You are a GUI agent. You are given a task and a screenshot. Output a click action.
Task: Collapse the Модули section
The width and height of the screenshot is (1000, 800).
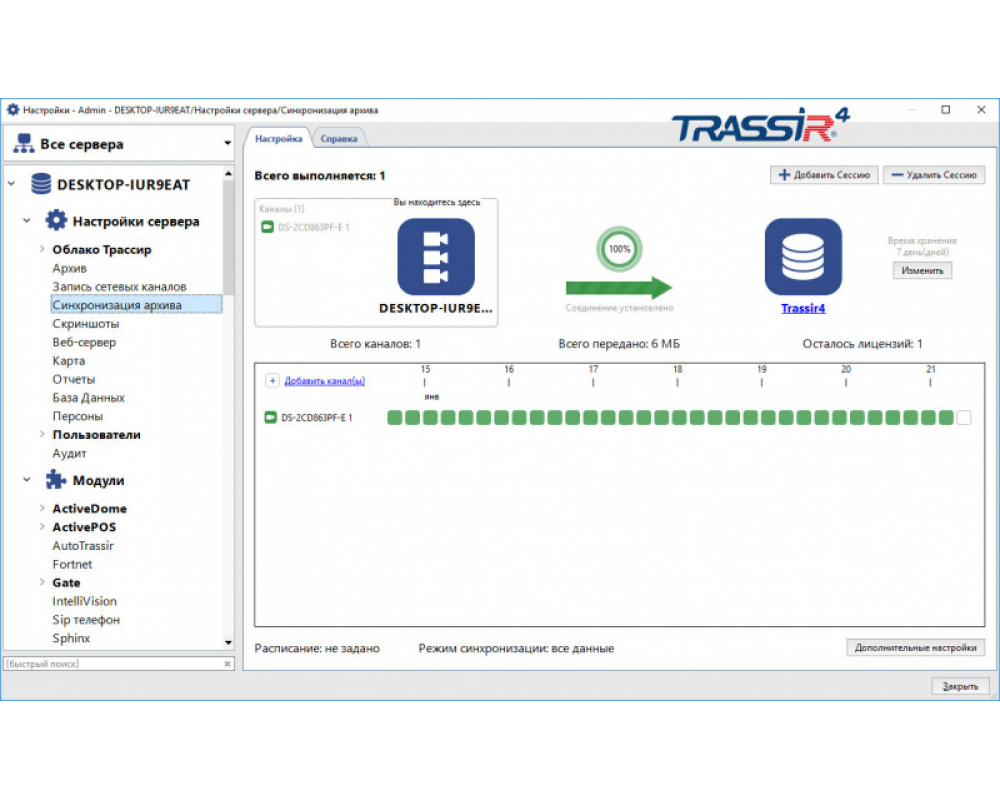(x=27, y=480)
